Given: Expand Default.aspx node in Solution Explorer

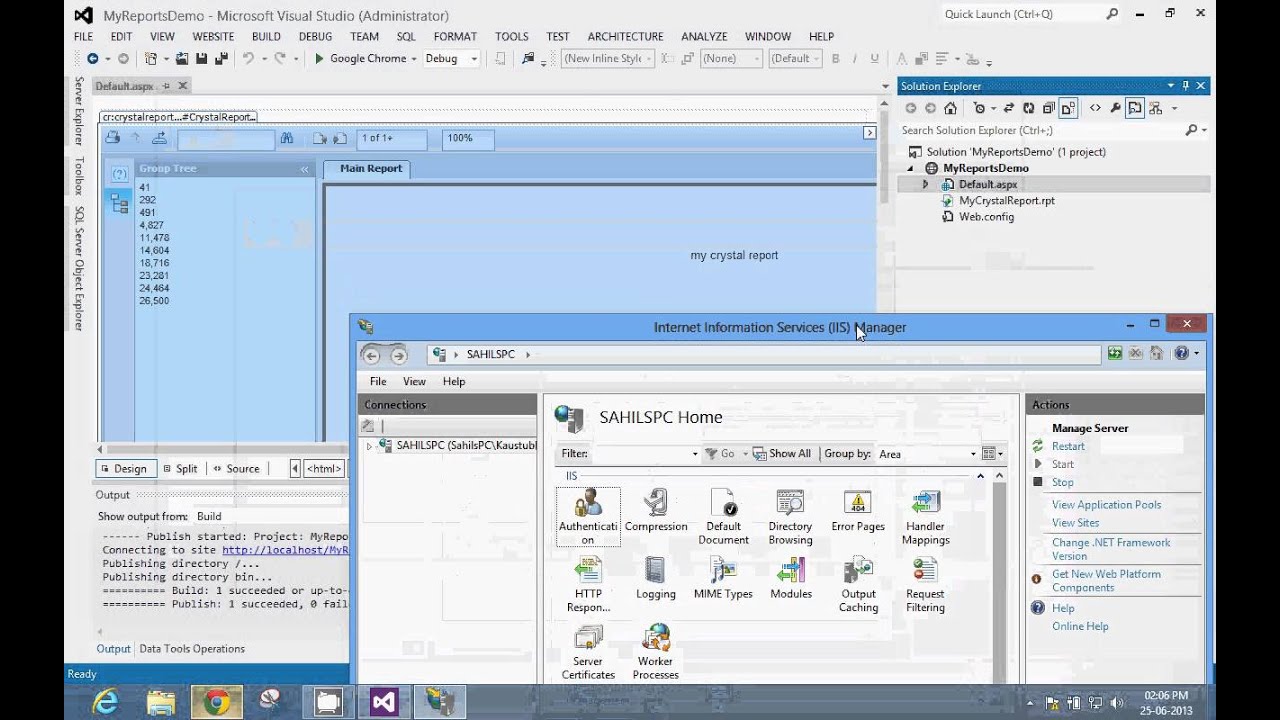Looking at the screenshot, I should point(925,185).
